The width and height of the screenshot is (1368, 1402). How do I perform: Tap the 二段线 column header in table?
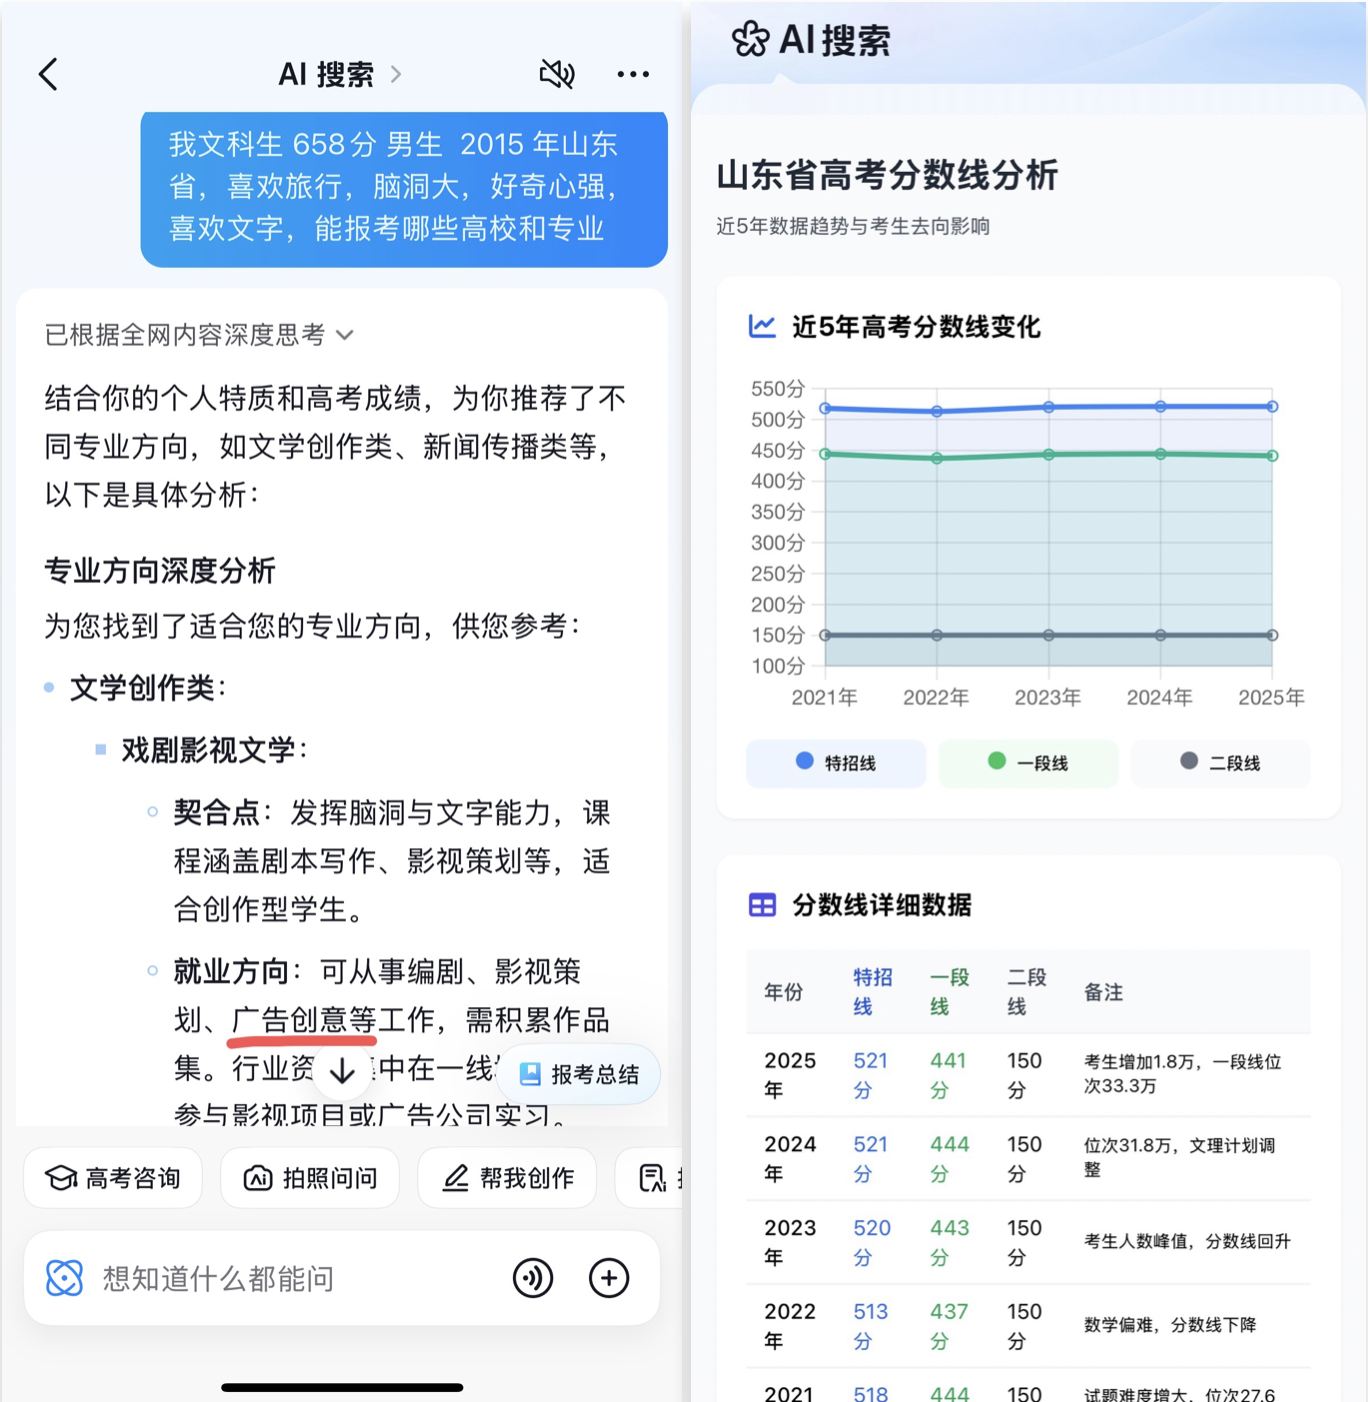click(1026, 991)
